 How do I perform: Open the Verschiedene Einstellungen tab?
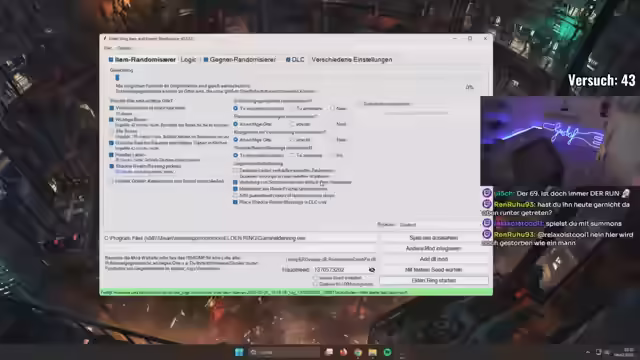pos(352,60)
